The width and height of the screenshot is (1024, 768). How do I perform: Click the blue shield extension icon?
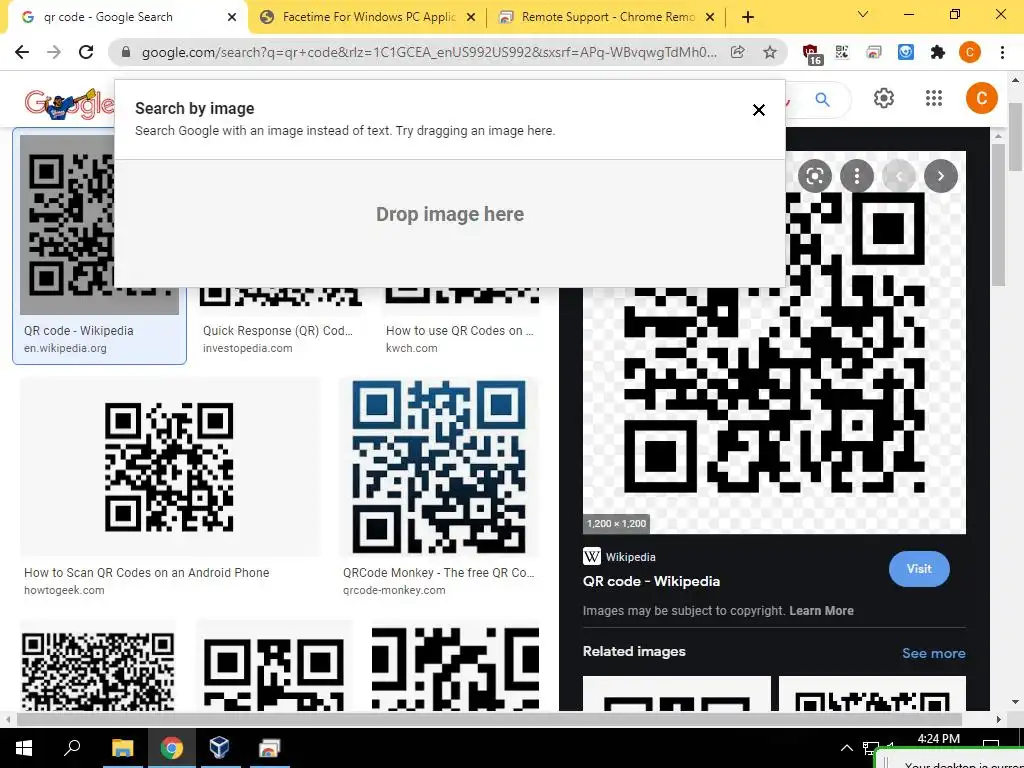pos(906,52)
